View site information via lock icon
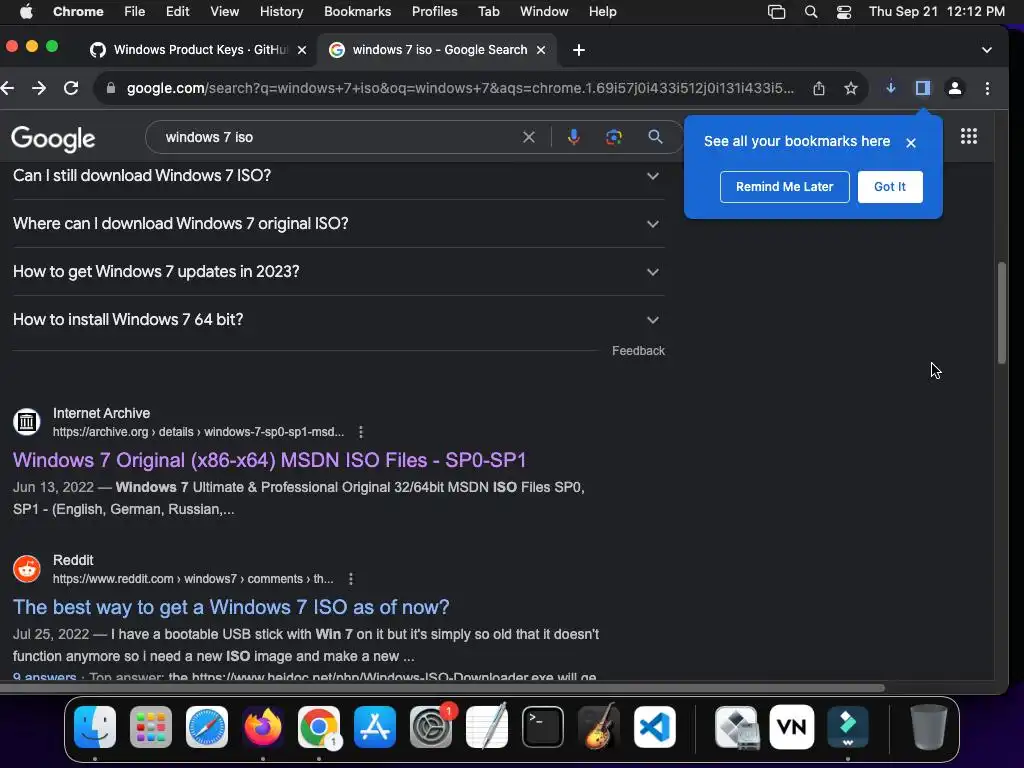Viewport: 1024px width, 768px height. 111,88
